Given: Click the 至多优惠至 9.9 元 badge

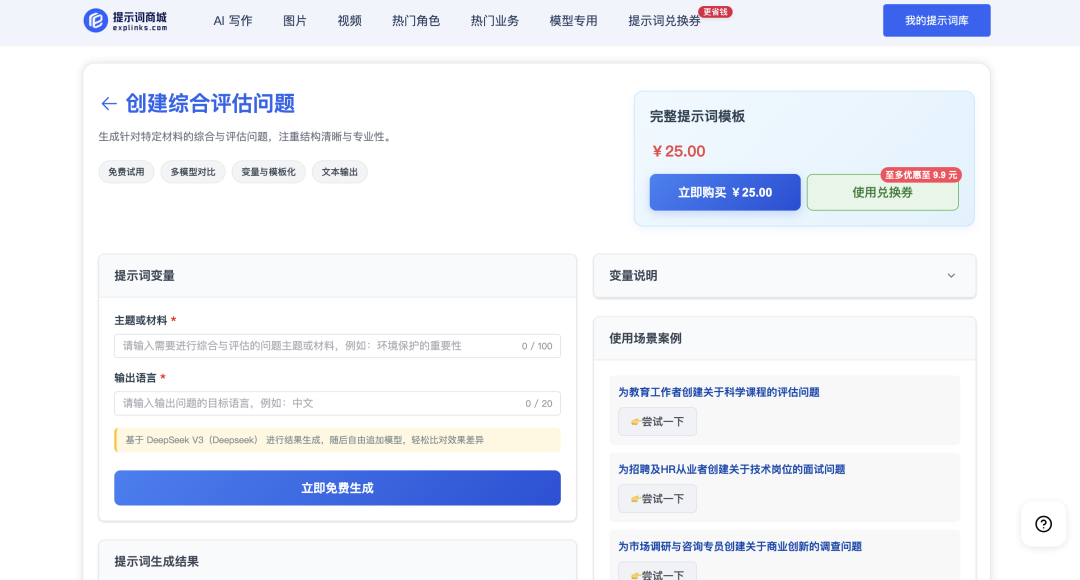Looking at the screenshot, I should pos(921,175).
